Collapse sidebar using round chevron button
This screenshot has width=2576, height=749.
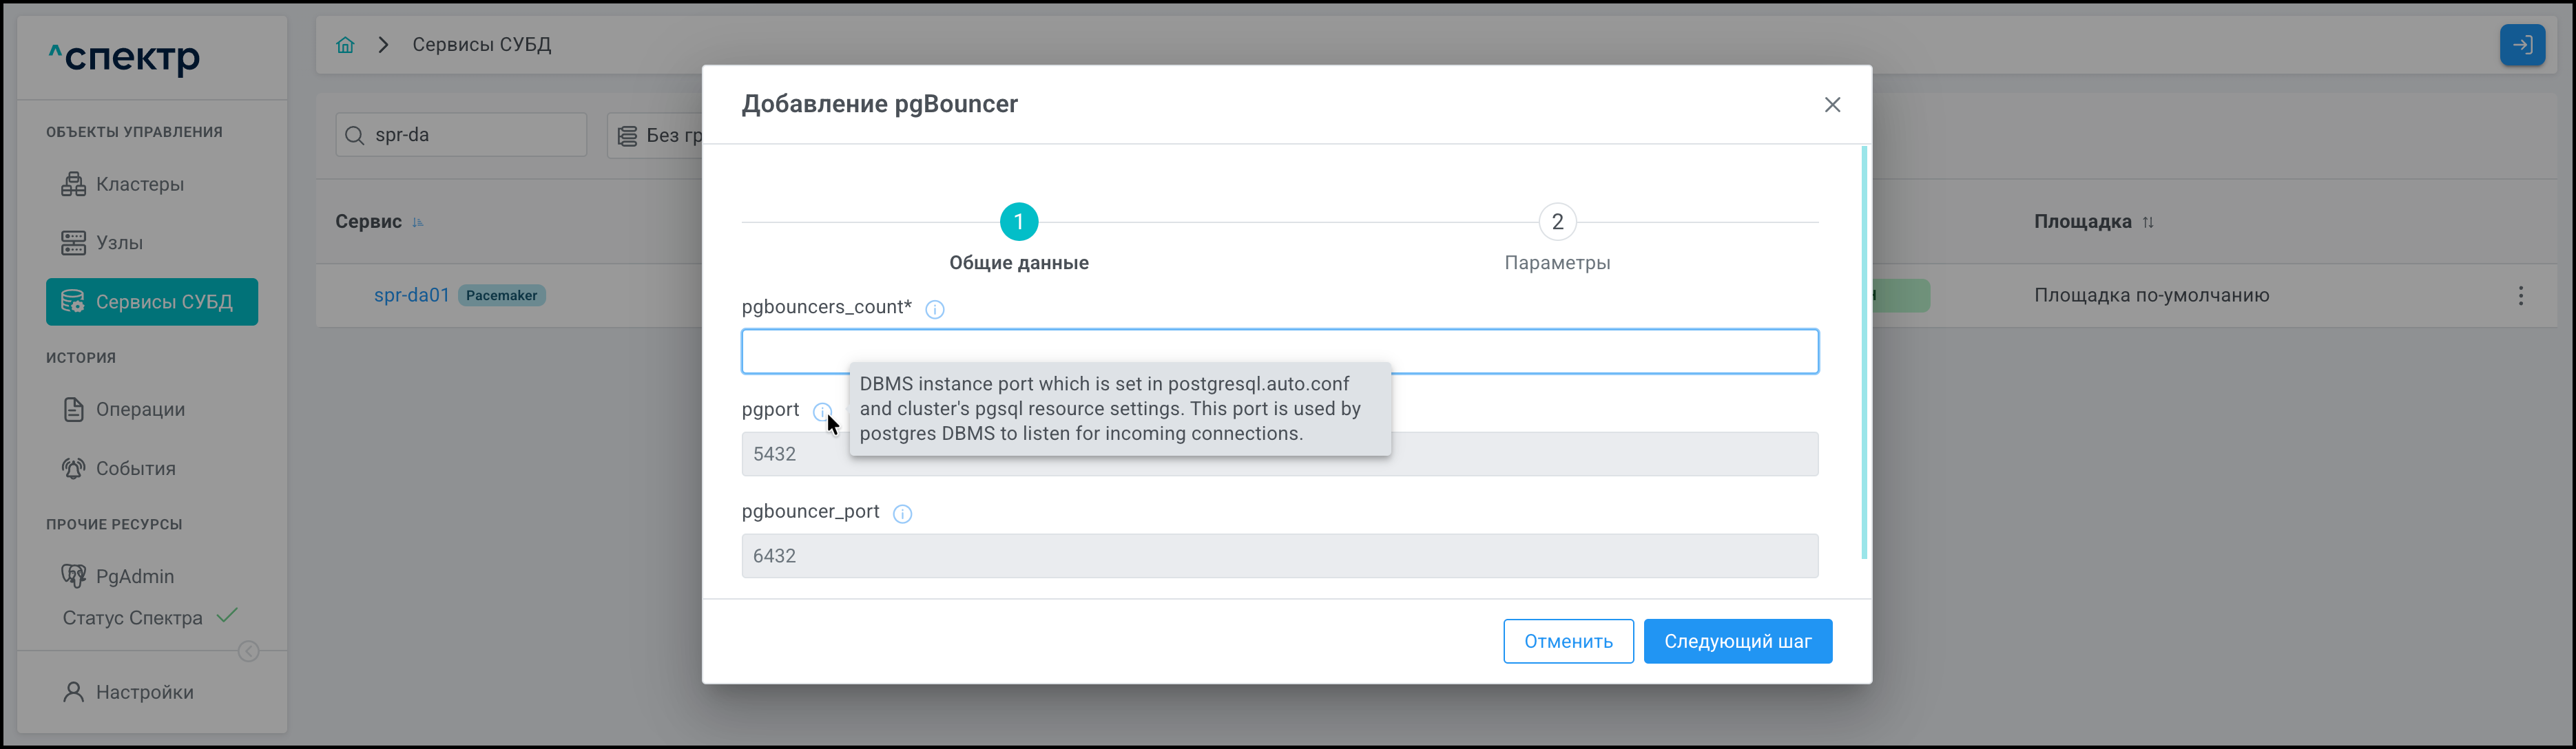pos(249,652)
